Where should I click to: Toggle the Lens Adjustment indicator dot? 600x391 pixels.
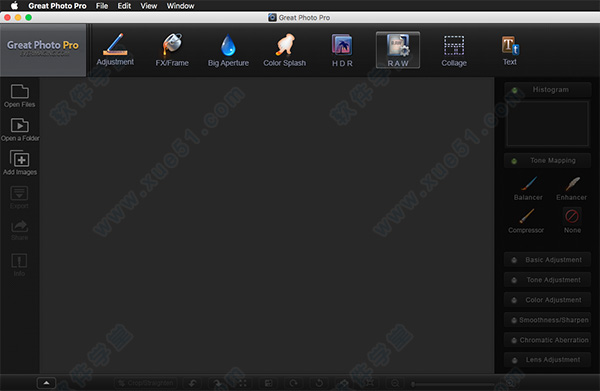515,360
